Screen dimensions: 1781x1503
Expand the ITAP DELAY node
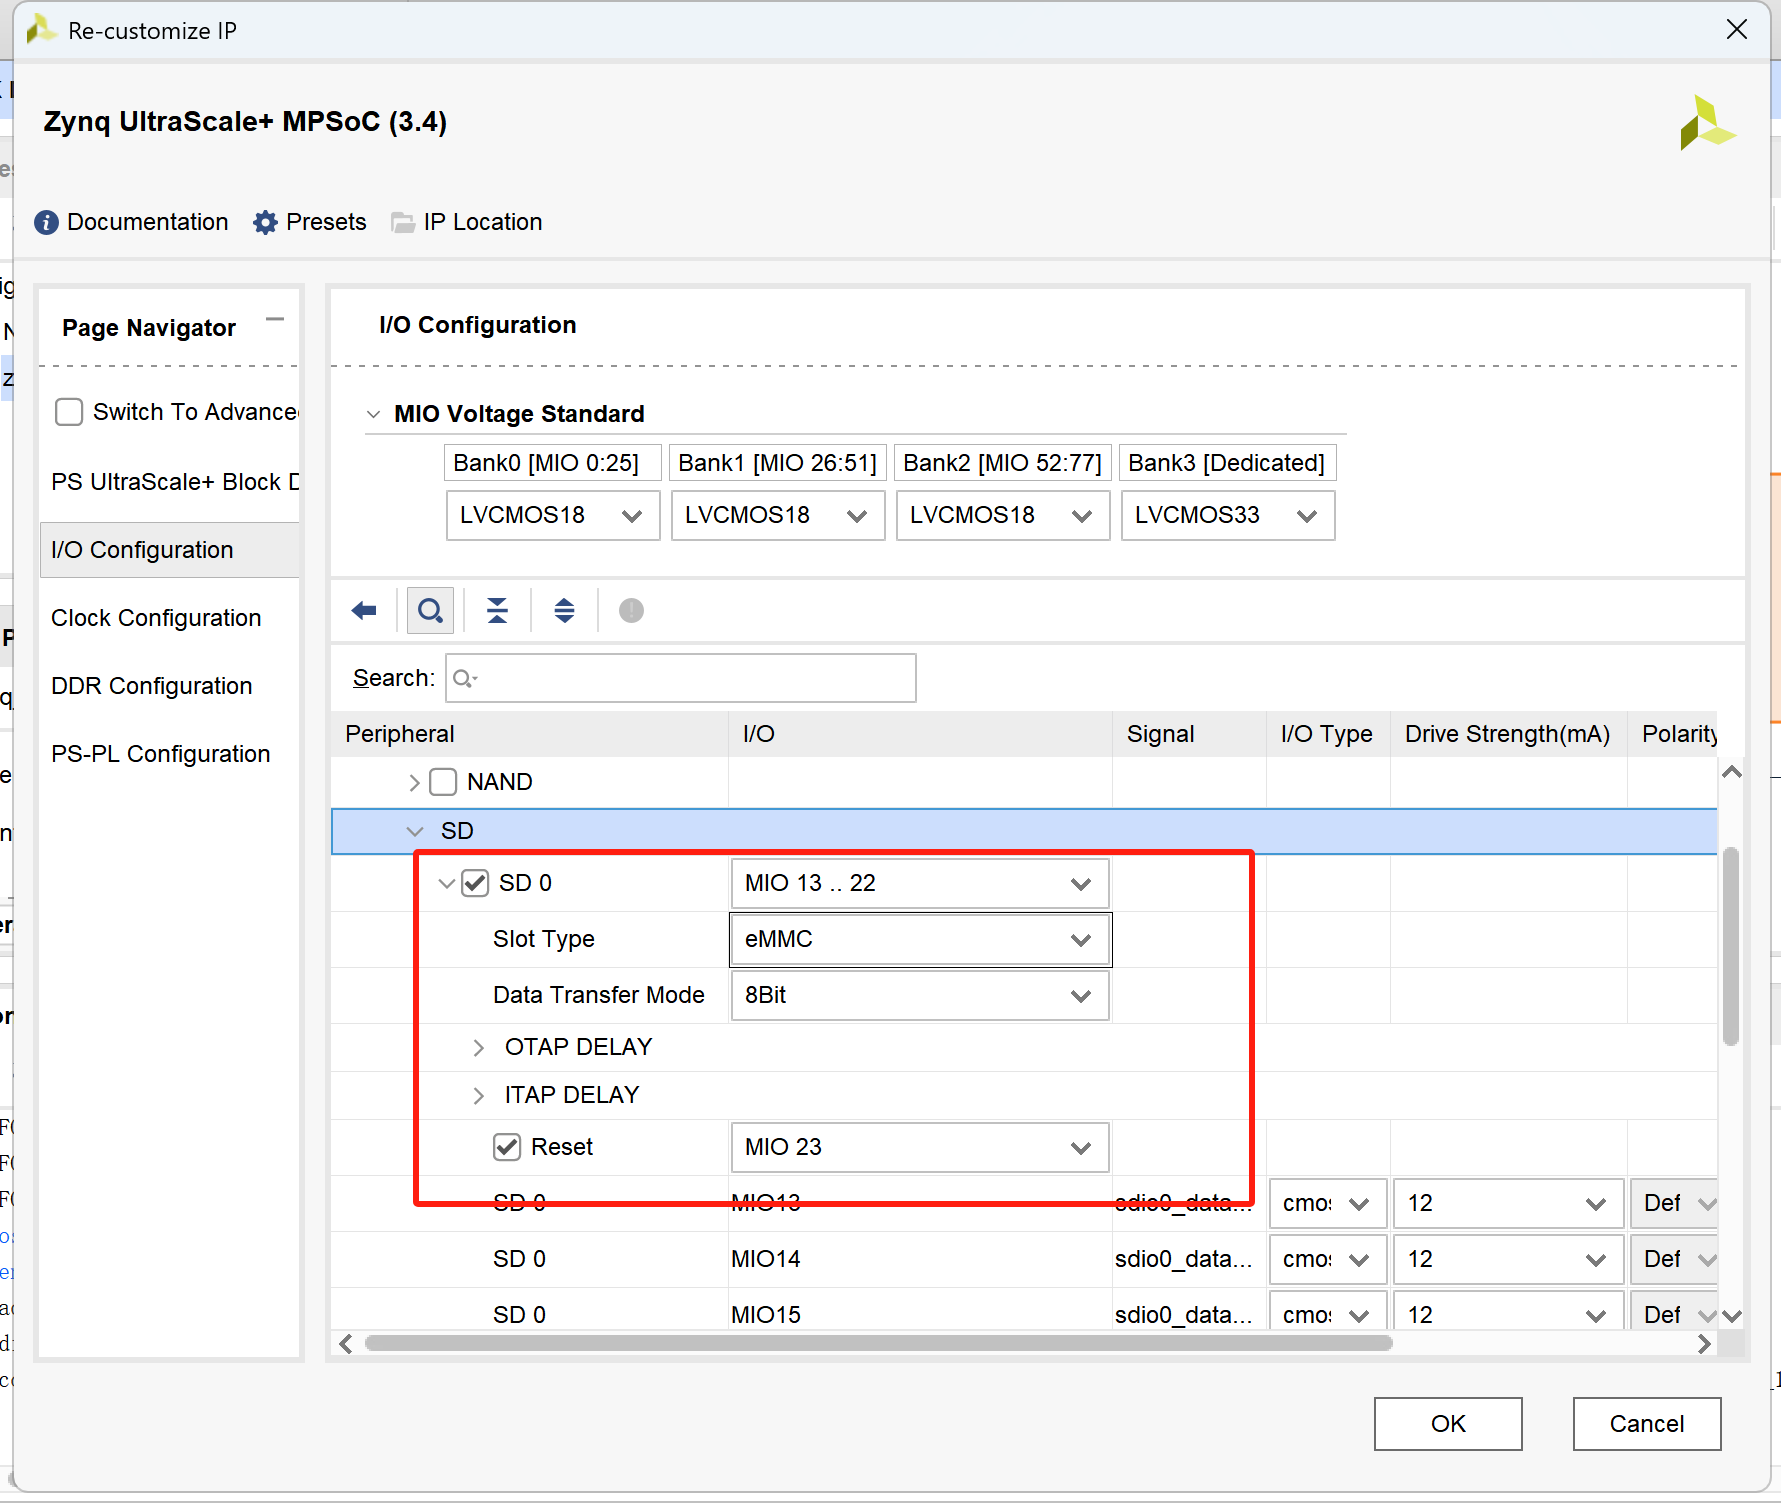click(478, 1095)
